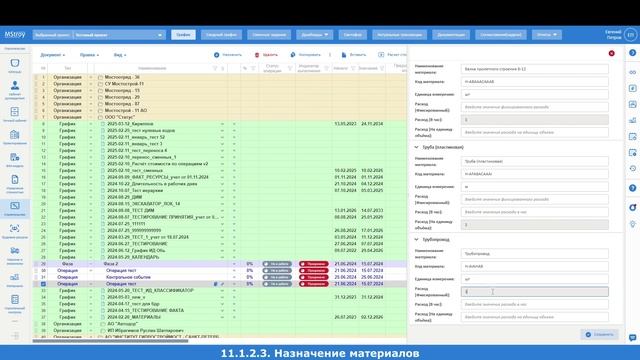The image size is (640, 360).
Task: Open the face-scan icon in left sidebar
Action: tap(15, 229)
